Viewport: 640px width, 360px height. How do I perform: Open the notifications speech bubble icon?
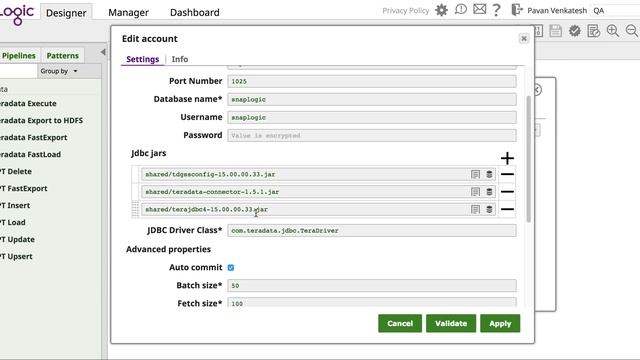pyautogui.click(x=461, y=9)
